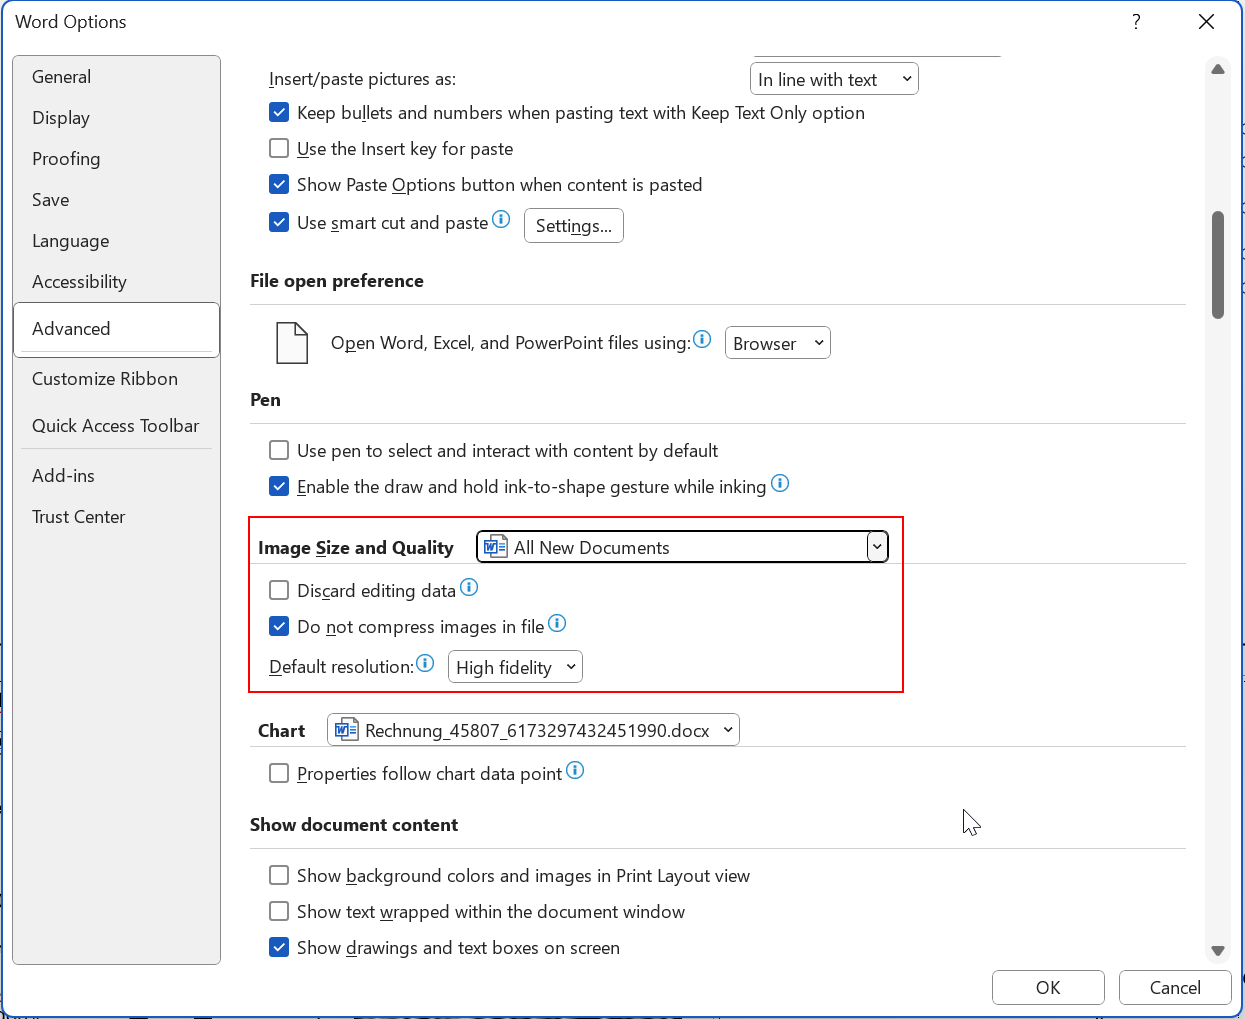The height and width of the screenshot is (1019, 1245).
Task: Open the Browser file open preference dropdown
Action: coord(777,343)
